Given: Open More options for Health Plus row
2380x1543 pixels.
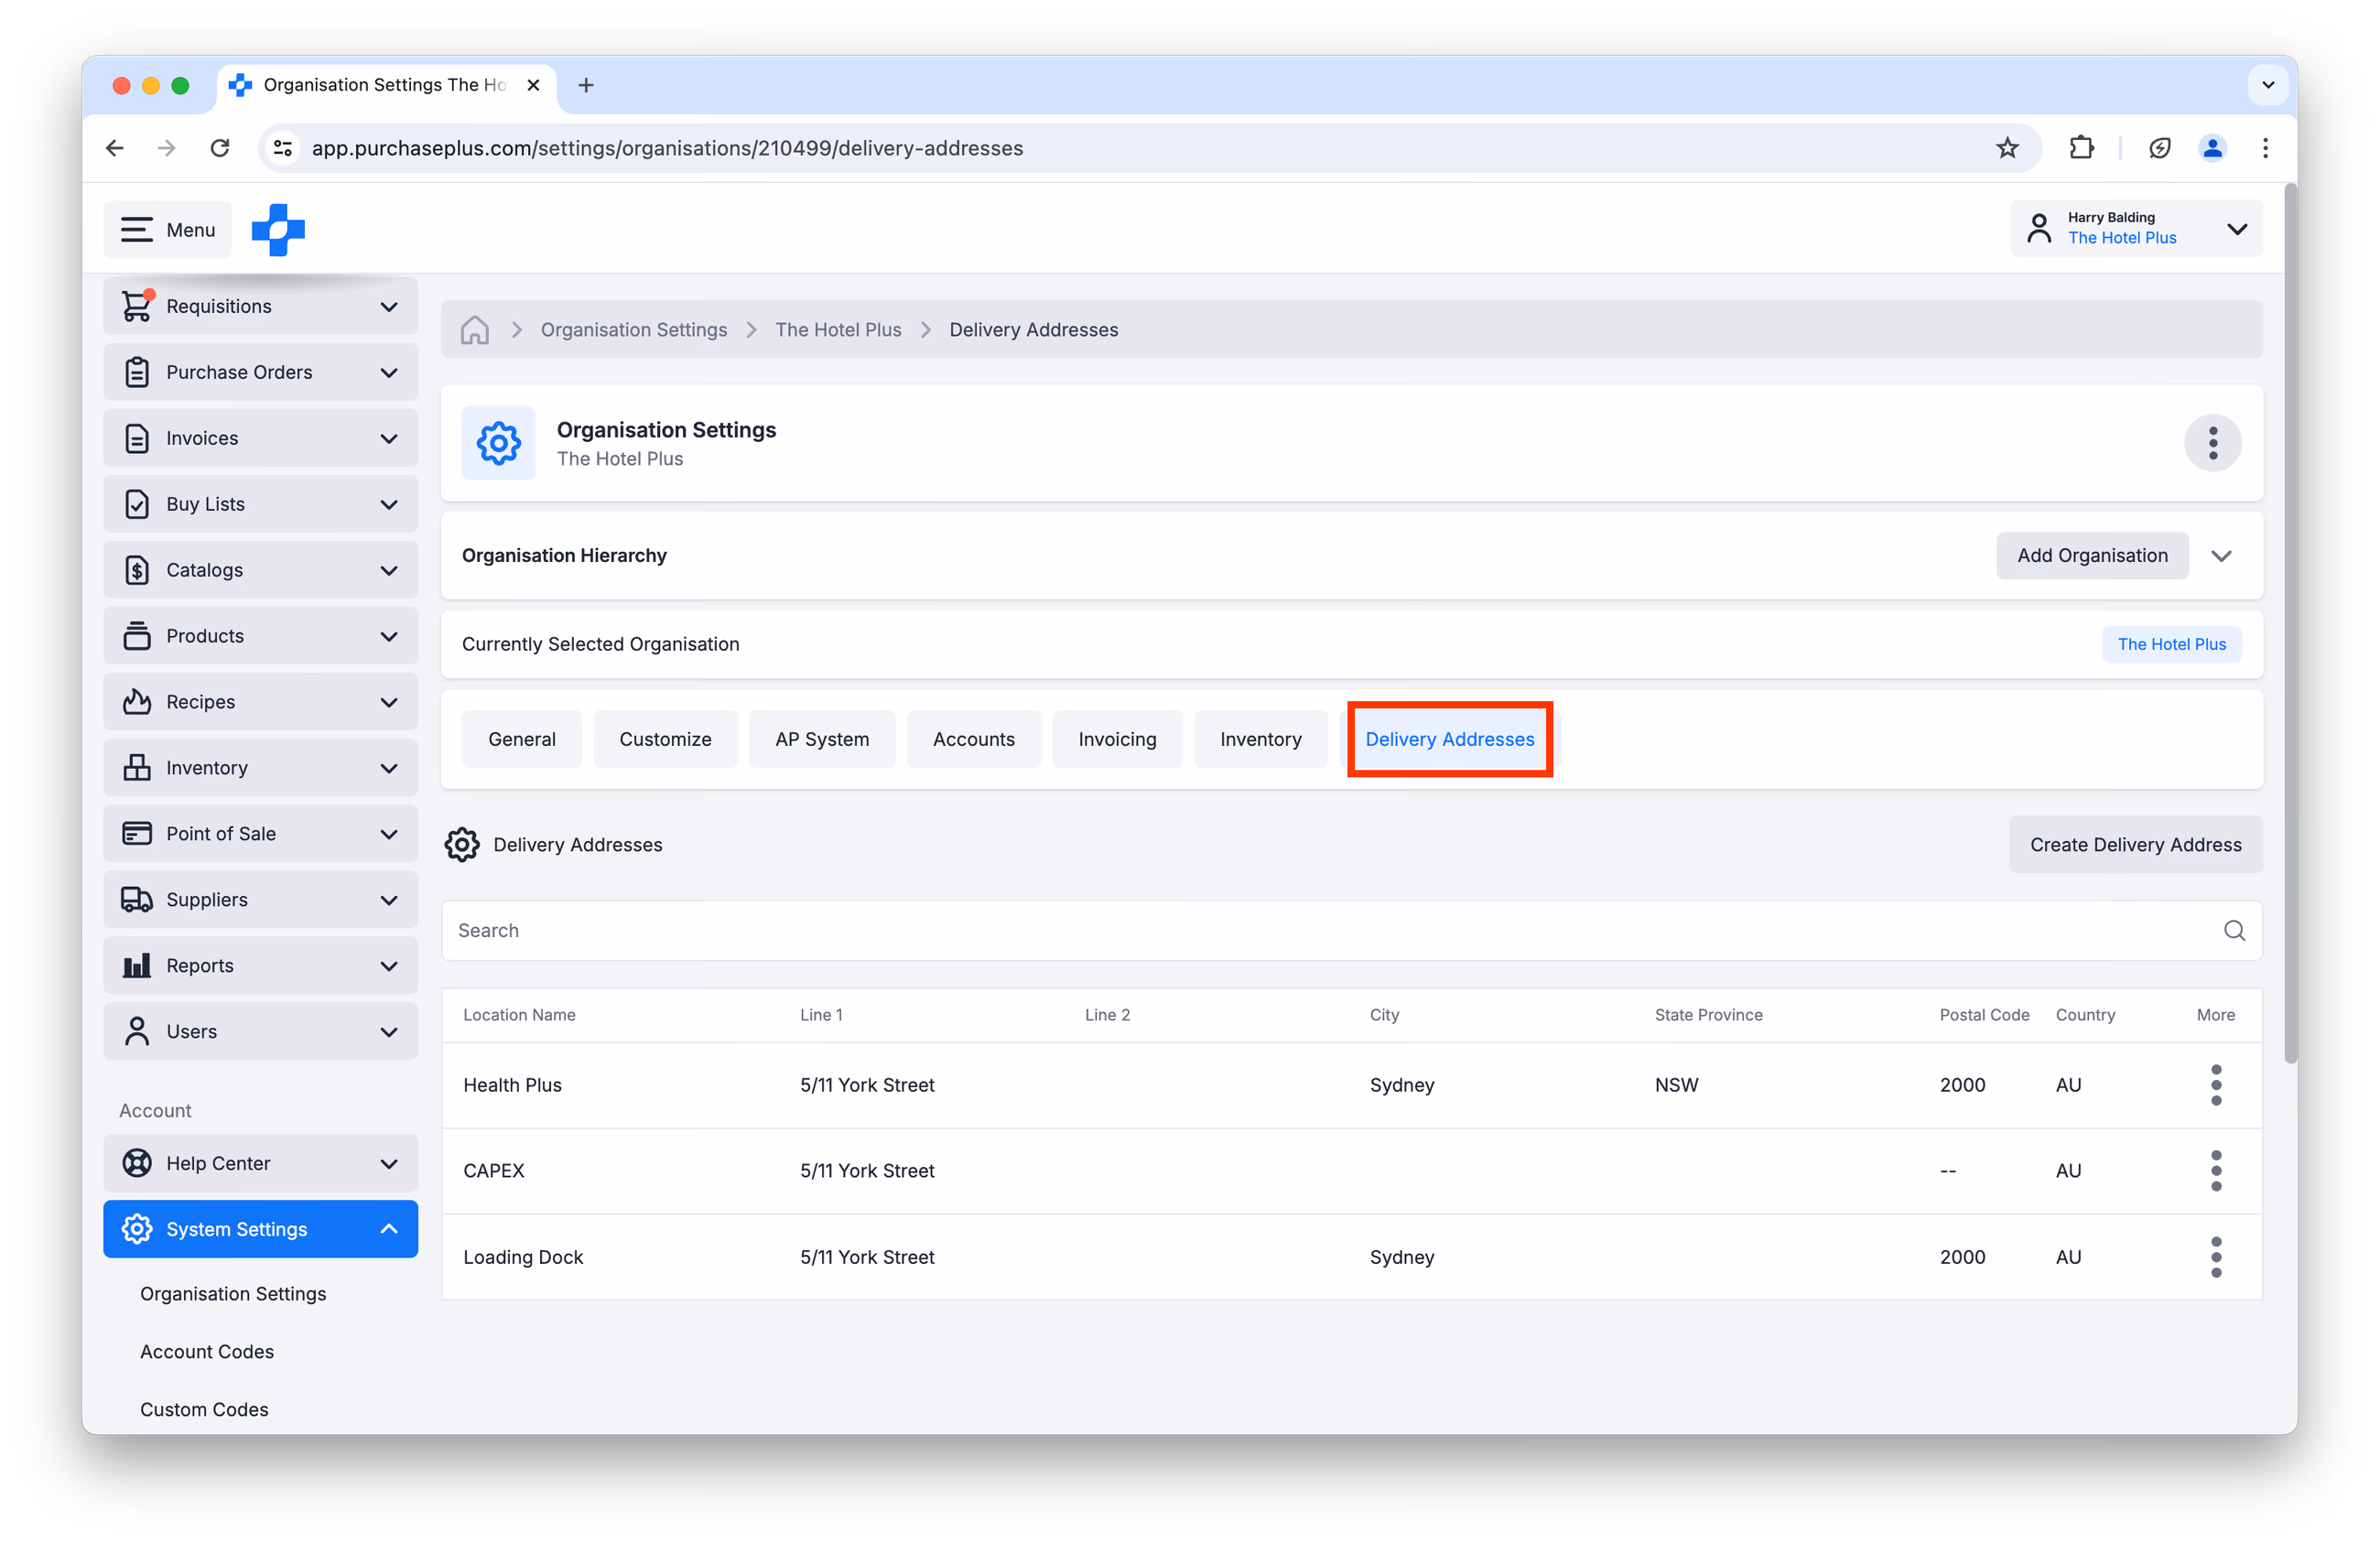Looking at the screenshot, I should (x=2216, y=1085).
